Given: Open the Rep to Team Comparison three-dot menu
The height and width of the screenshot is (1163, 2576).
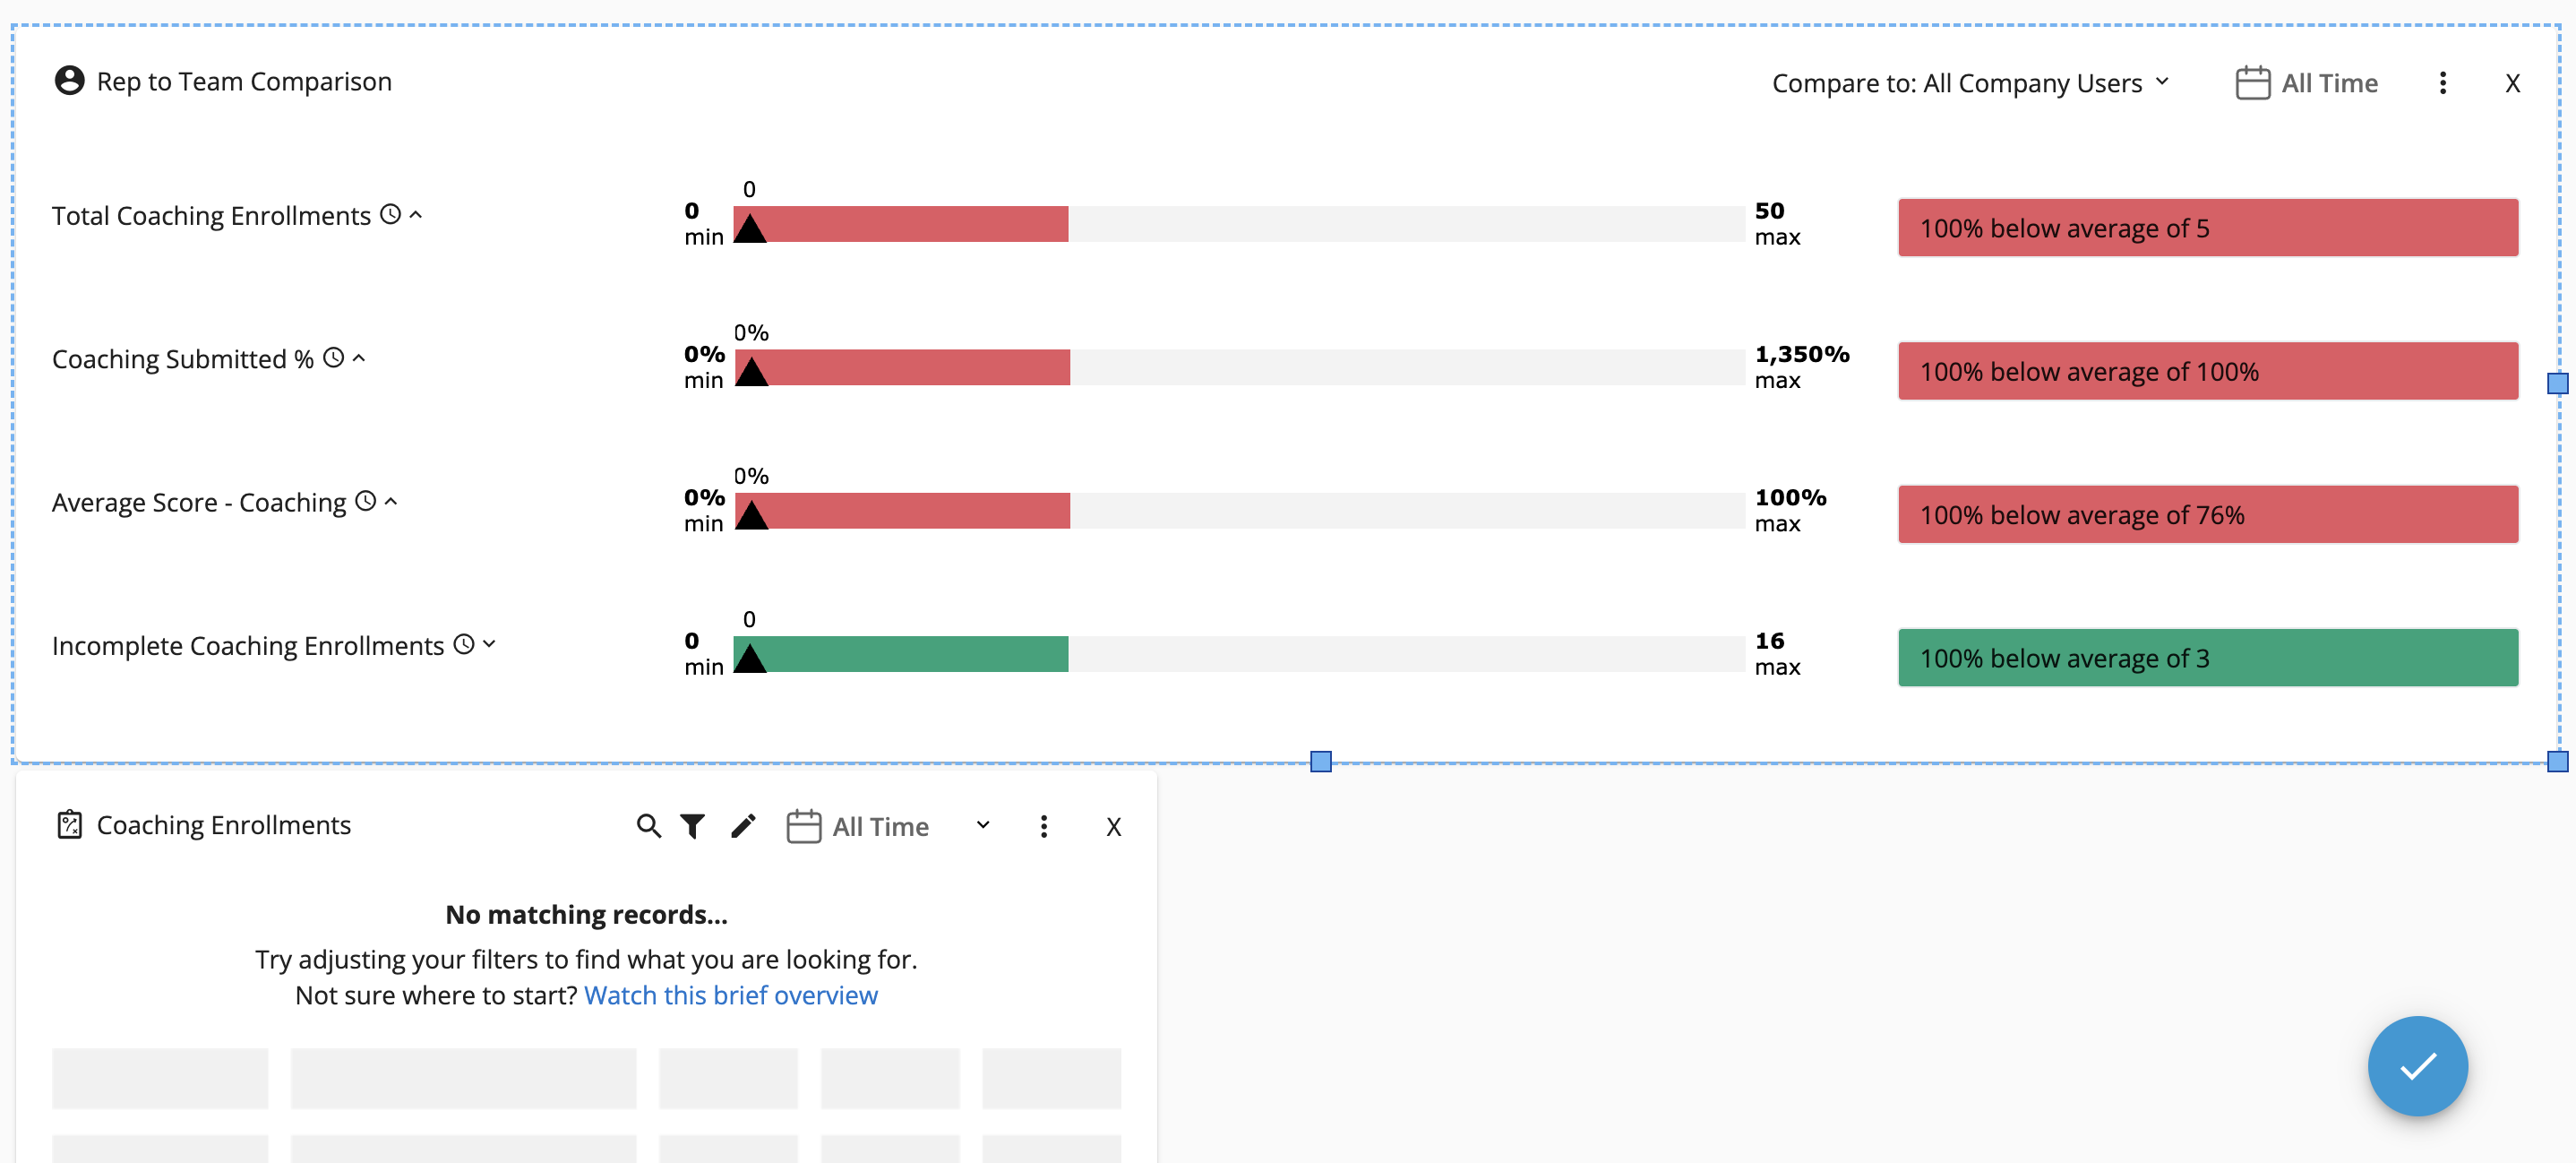Looking at the screenshot, I should point(2442,83).
